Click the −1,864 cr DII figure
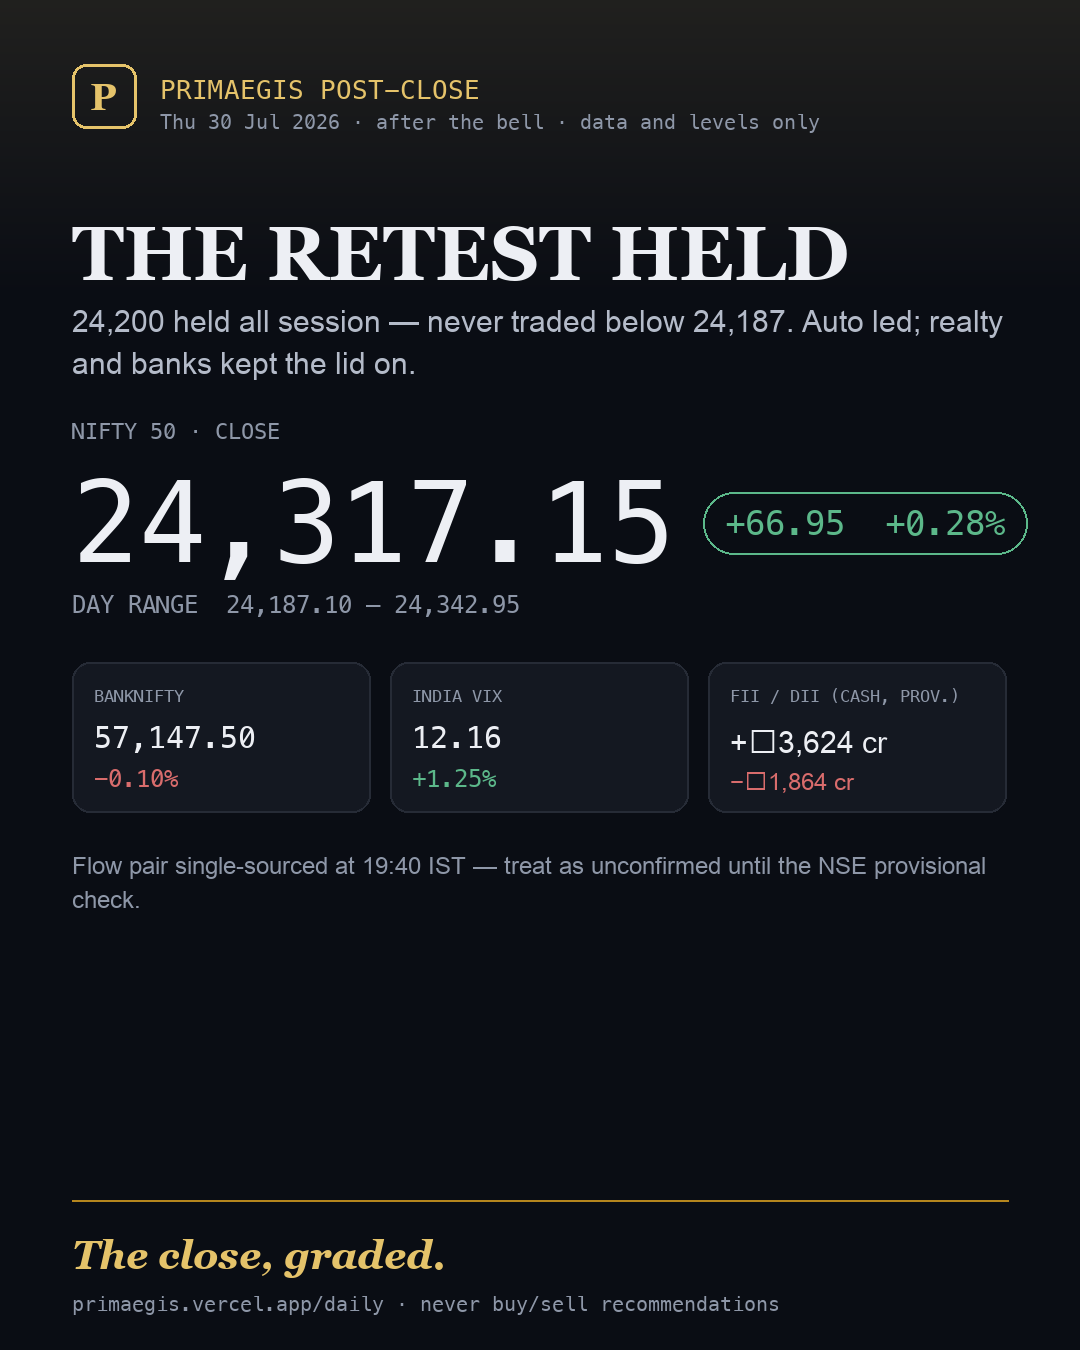 (x=792, y=782)
